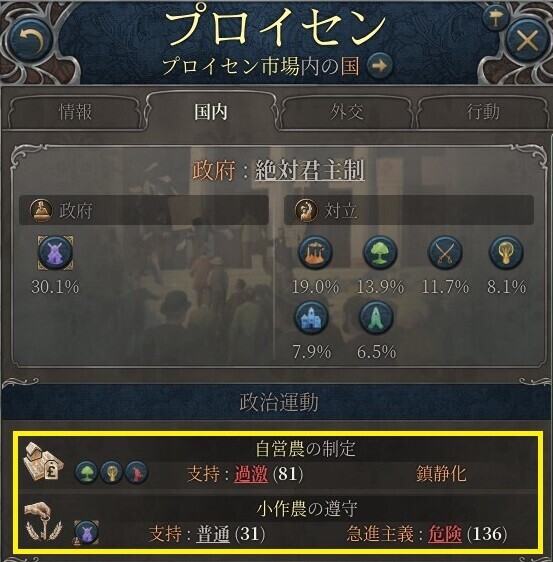Select the rural folk tree icon at 13.9%
Screen dimensions: 553x562
380,253
